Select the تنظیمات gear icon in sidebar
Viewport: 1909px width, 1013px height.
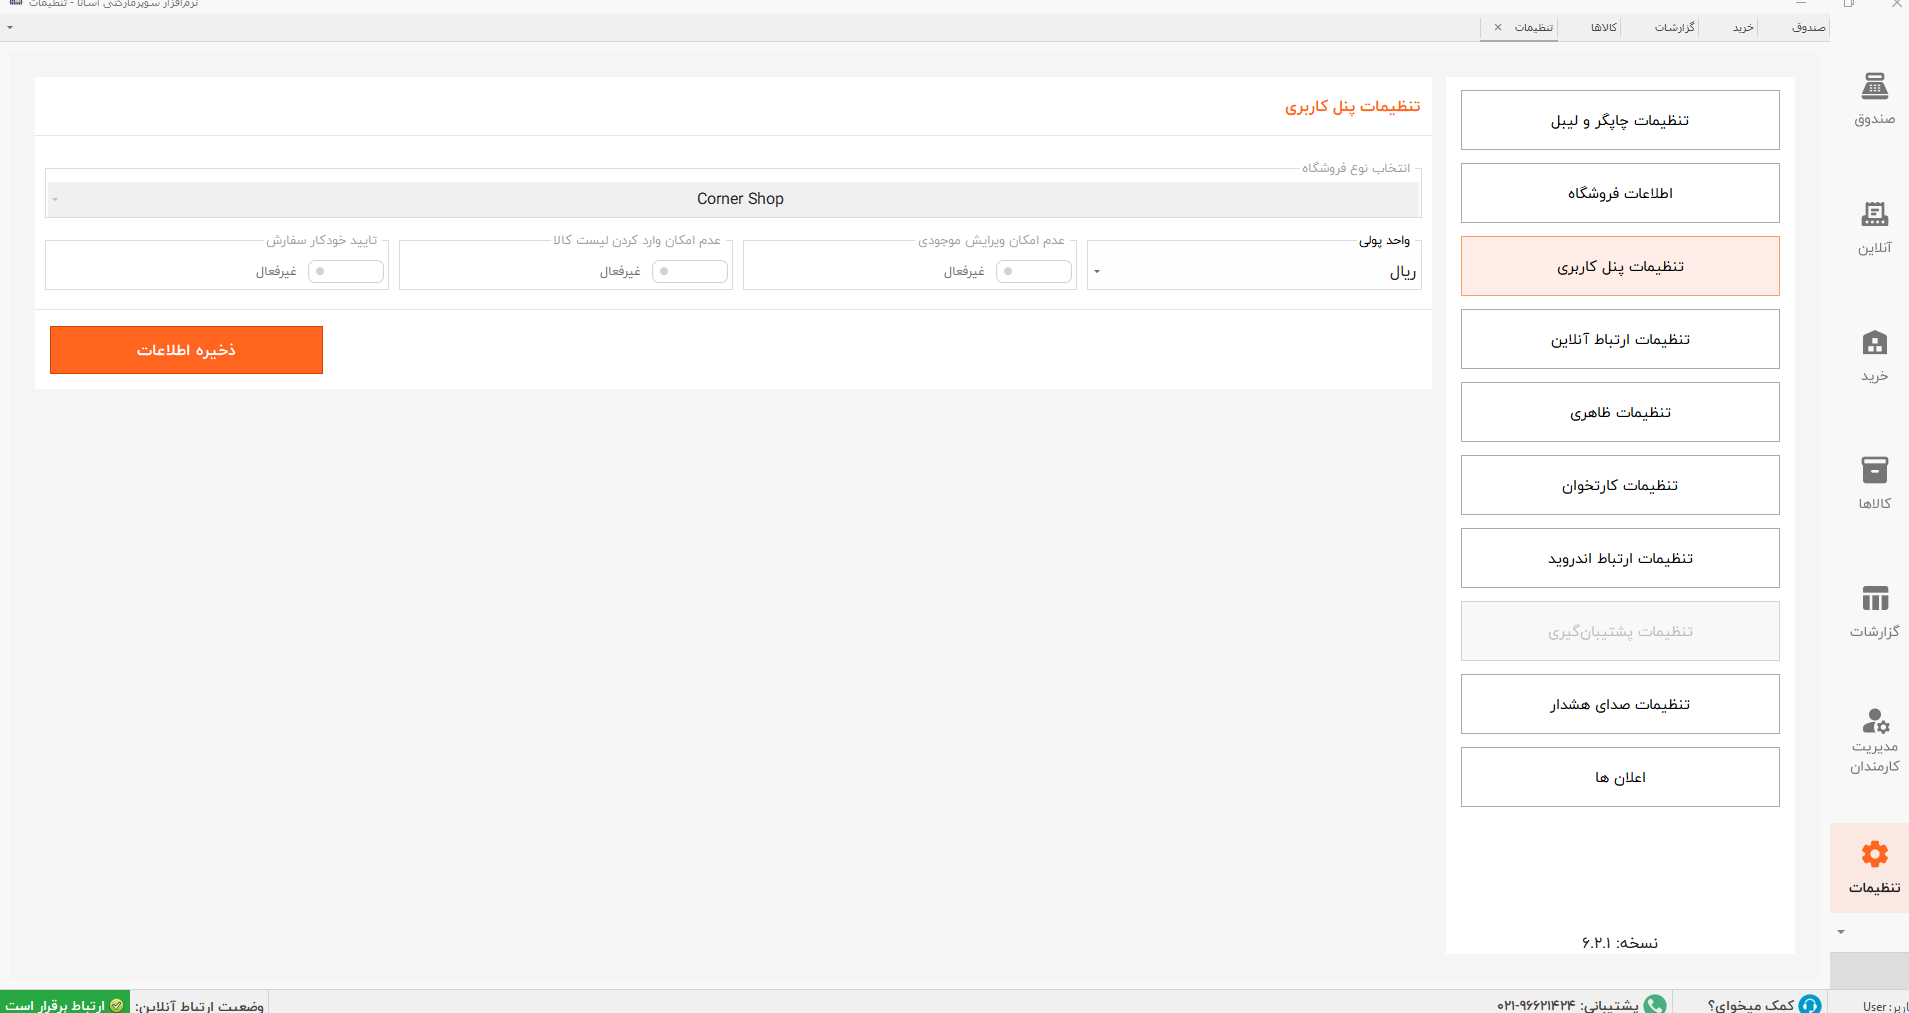click(x=1874, y=854)
